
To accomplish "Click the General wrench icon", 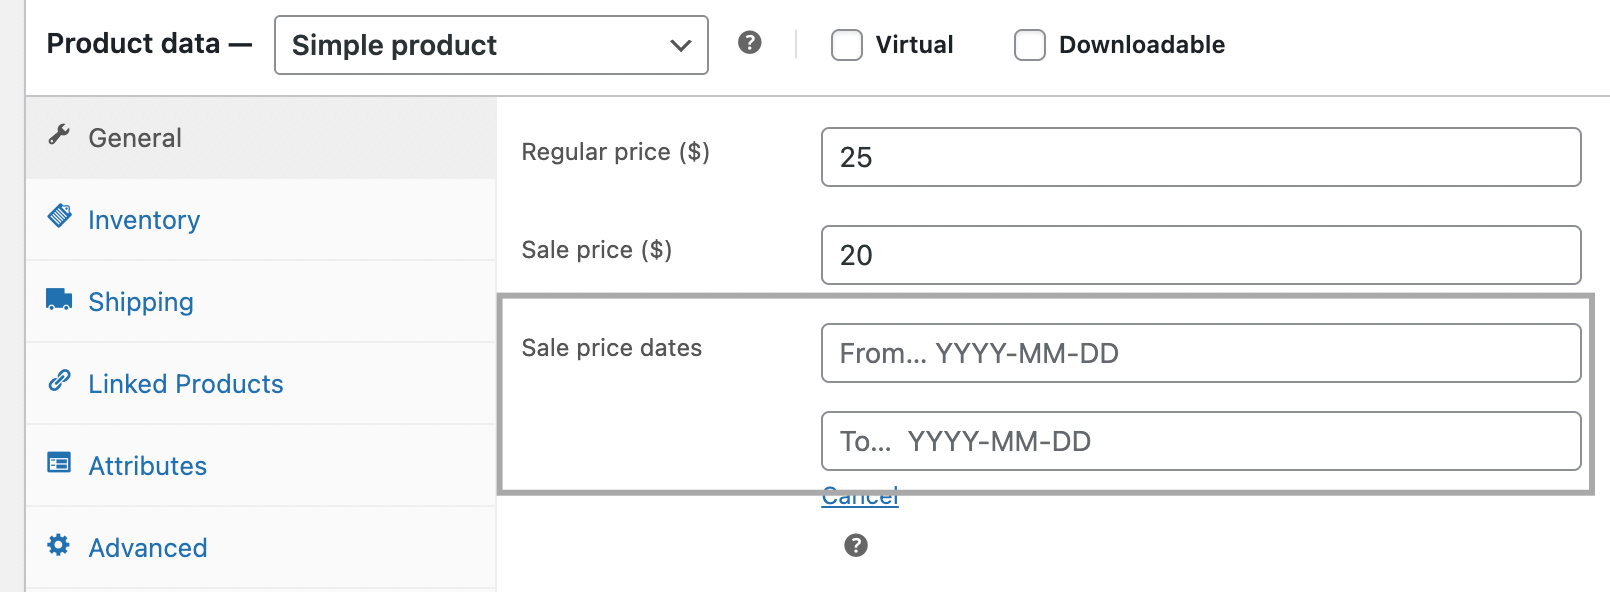I will coord(59,134).
